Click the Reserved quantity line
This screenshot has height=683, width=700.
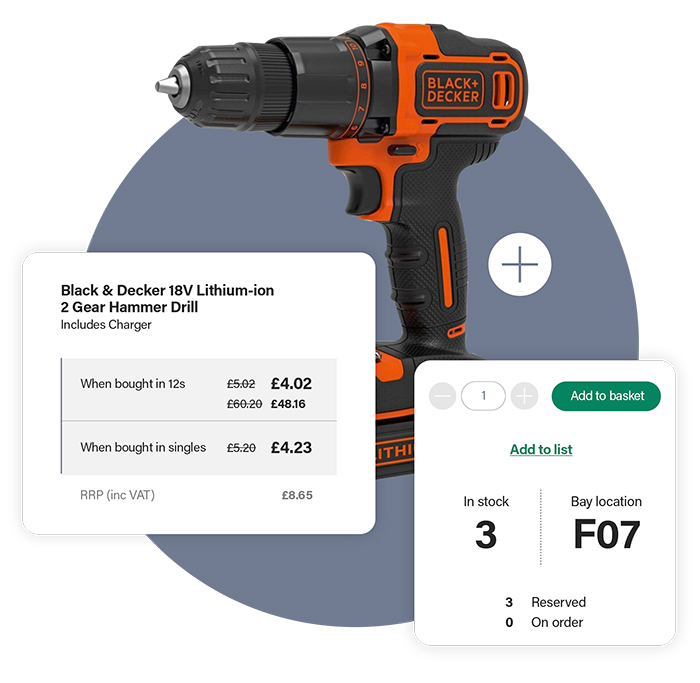(546, 602)
